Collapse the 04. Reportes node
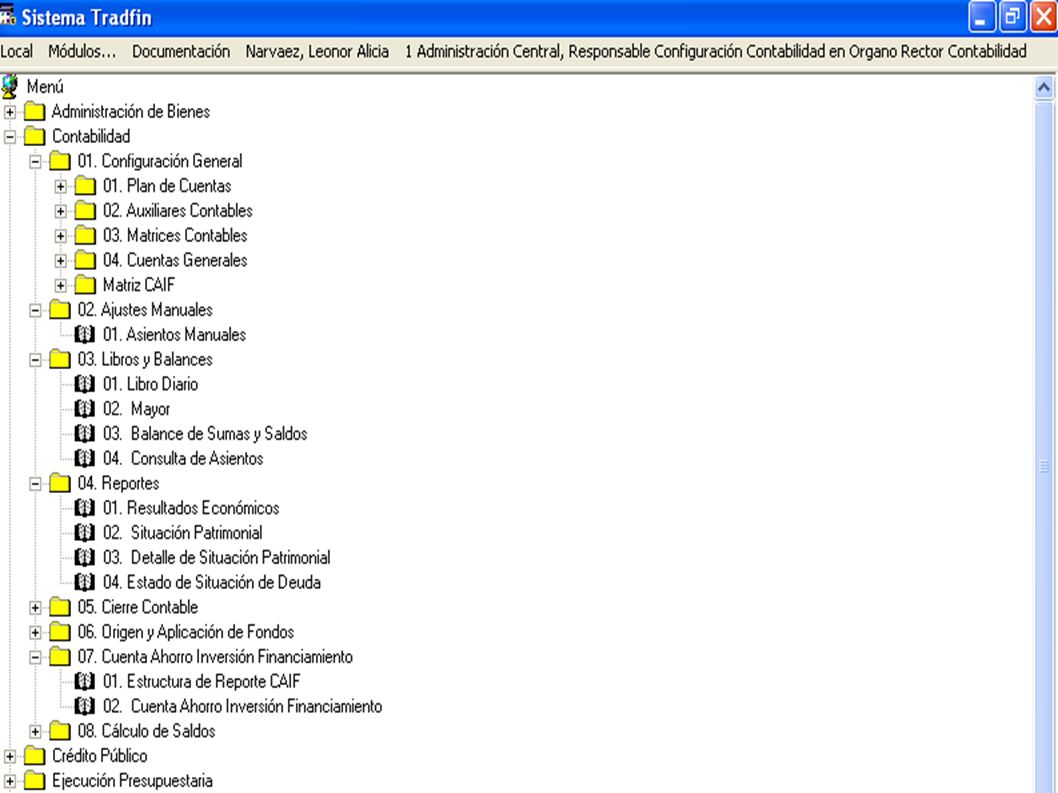The height and width of the screenshot is (793, 1058). (x=35, y=484)
